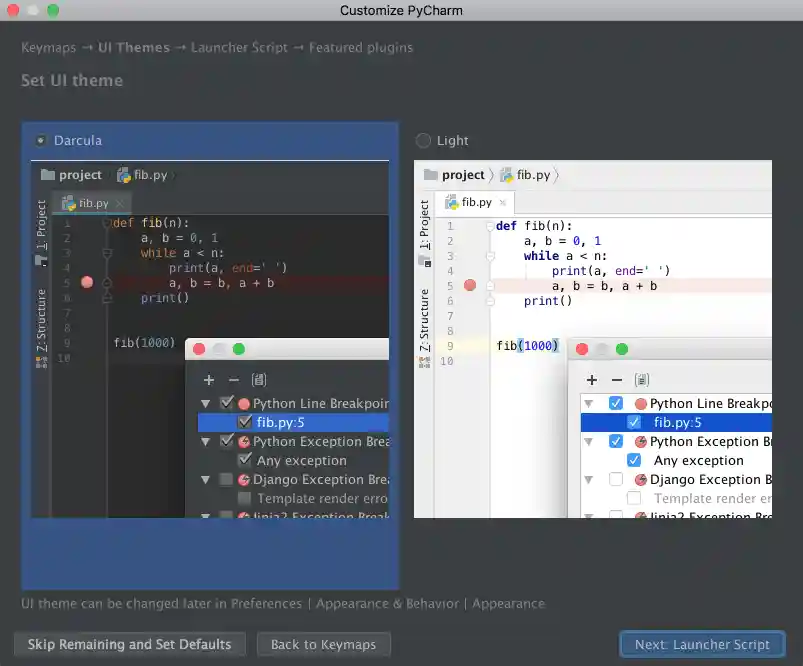Switch to the fib.py editor tab
The width and height of the screenshot is (803, 666).
pos(90,202)
